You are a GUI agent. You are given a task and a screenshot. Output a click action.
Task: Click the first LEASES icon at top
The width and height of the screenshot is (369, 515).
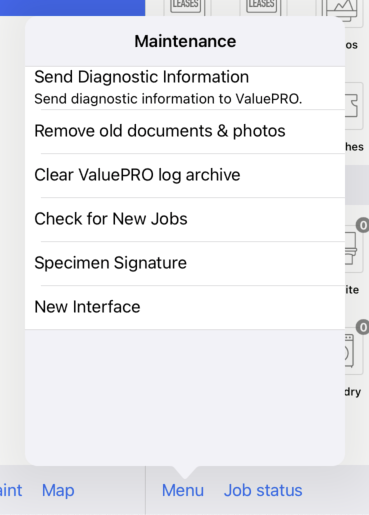click(x=185, y=7)
